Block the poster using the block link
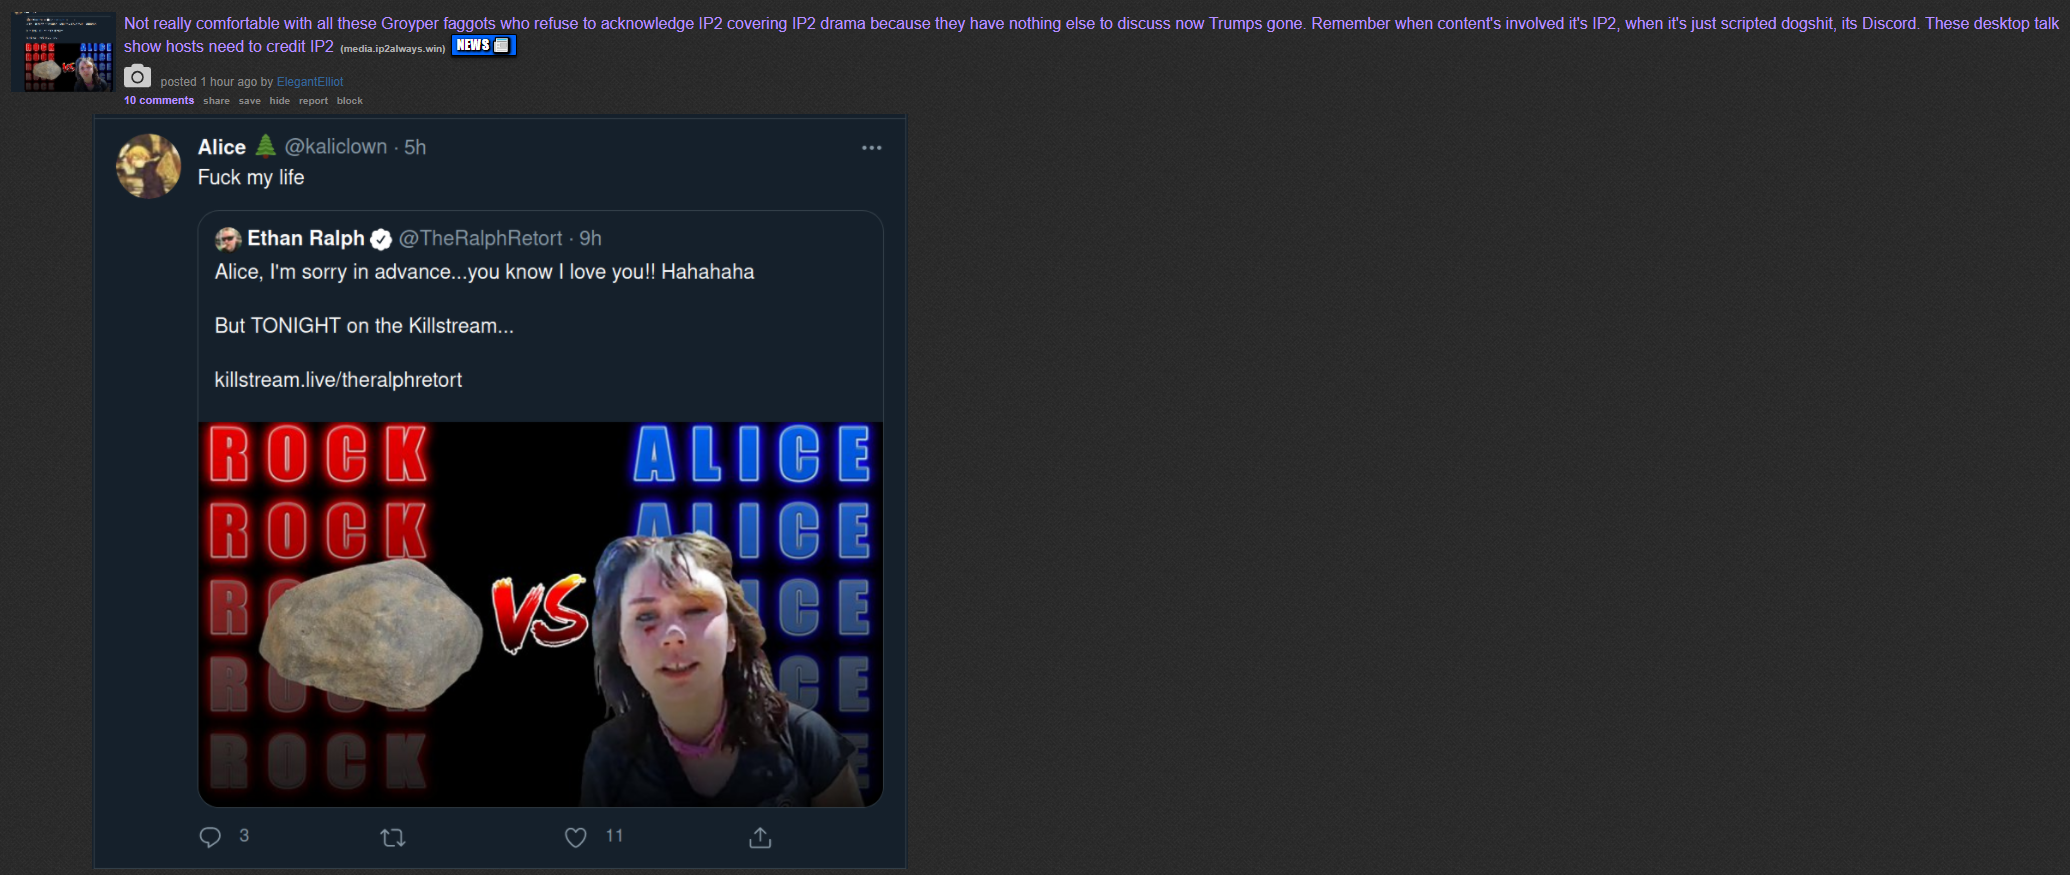 coord(350,101)
